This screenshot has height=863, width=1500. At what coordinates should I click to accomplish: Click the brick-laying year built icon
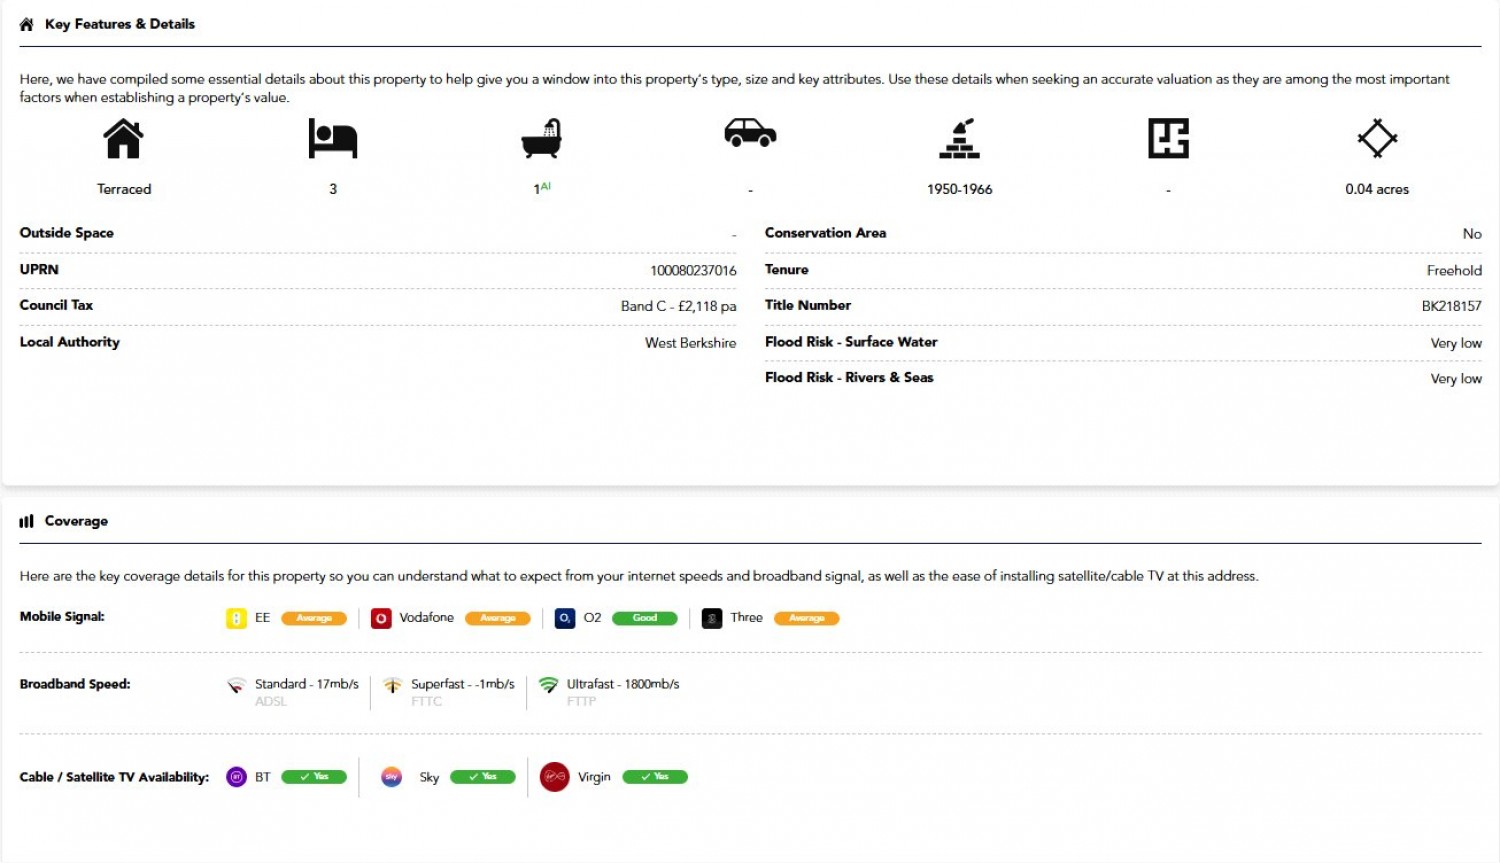[959, 139]
